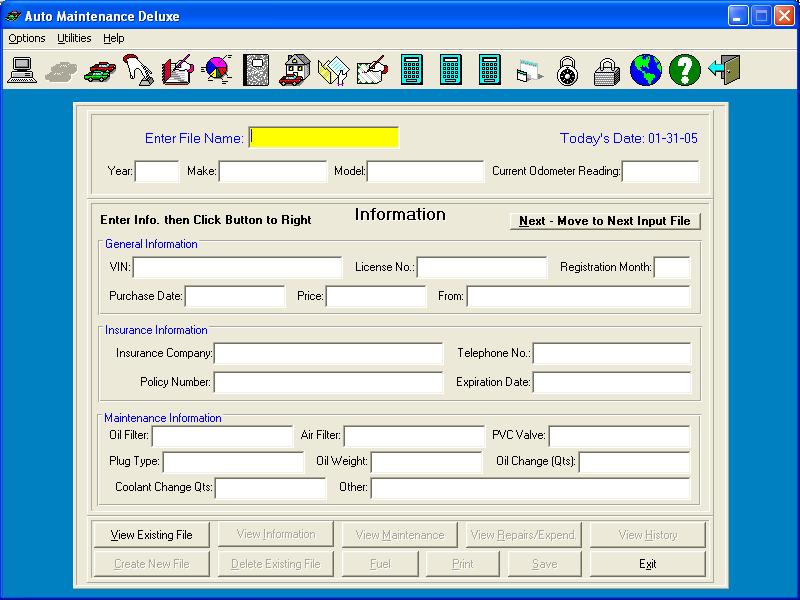This screenshot has width=800, height=600.
Task: Click the View Repairs/Expend button
Action: click(523, 535)
